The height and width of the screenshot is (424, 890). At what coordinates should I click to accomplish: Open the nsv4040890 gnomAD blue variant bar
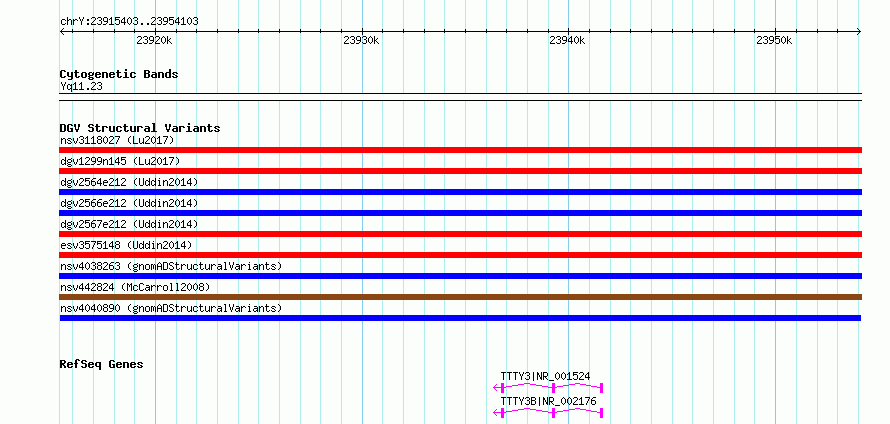[x=460, y=318]
